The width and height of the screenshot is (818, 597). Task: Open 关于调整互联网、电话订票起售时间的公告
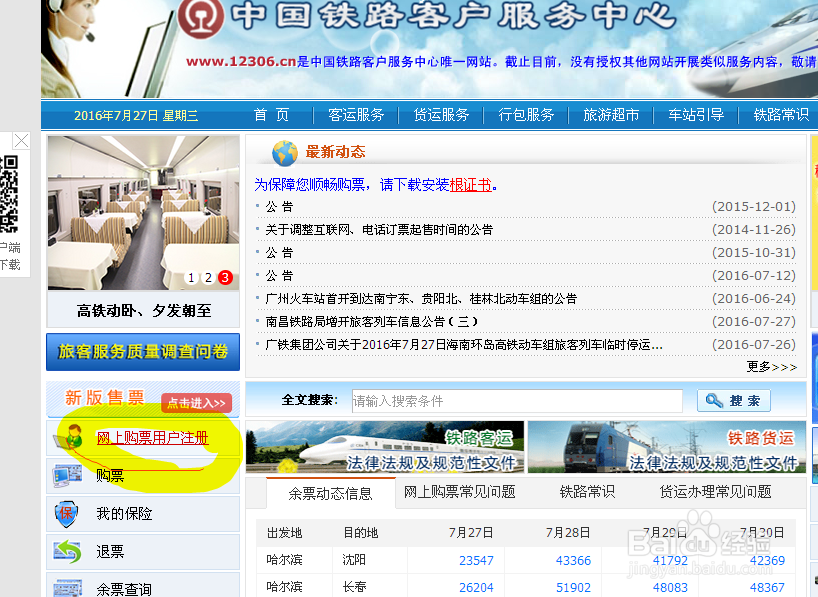379,230
